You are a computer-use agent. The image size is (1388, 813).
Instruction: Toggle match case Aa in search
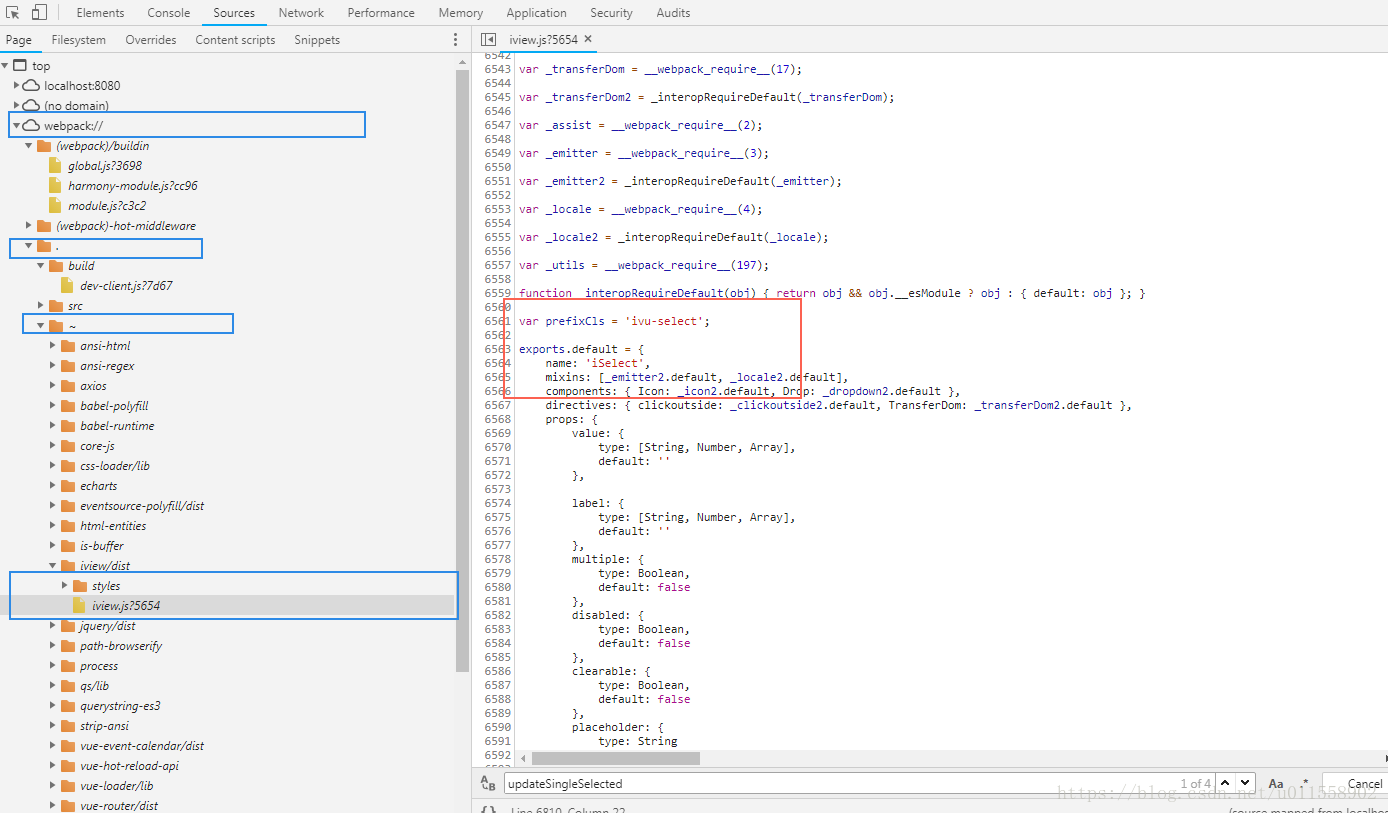coord(1276,784)
